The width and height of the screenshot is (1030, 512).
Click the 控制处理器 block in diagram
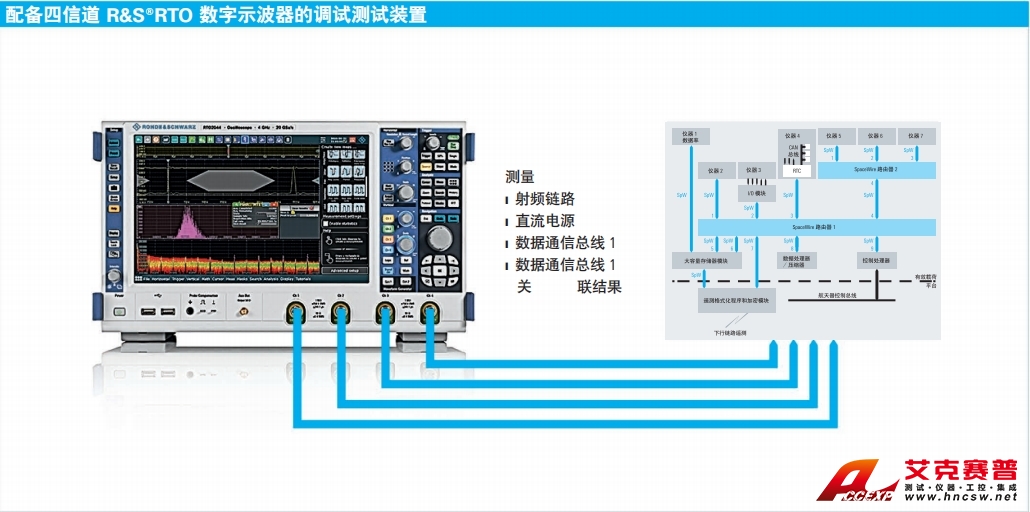coord(876,260)
